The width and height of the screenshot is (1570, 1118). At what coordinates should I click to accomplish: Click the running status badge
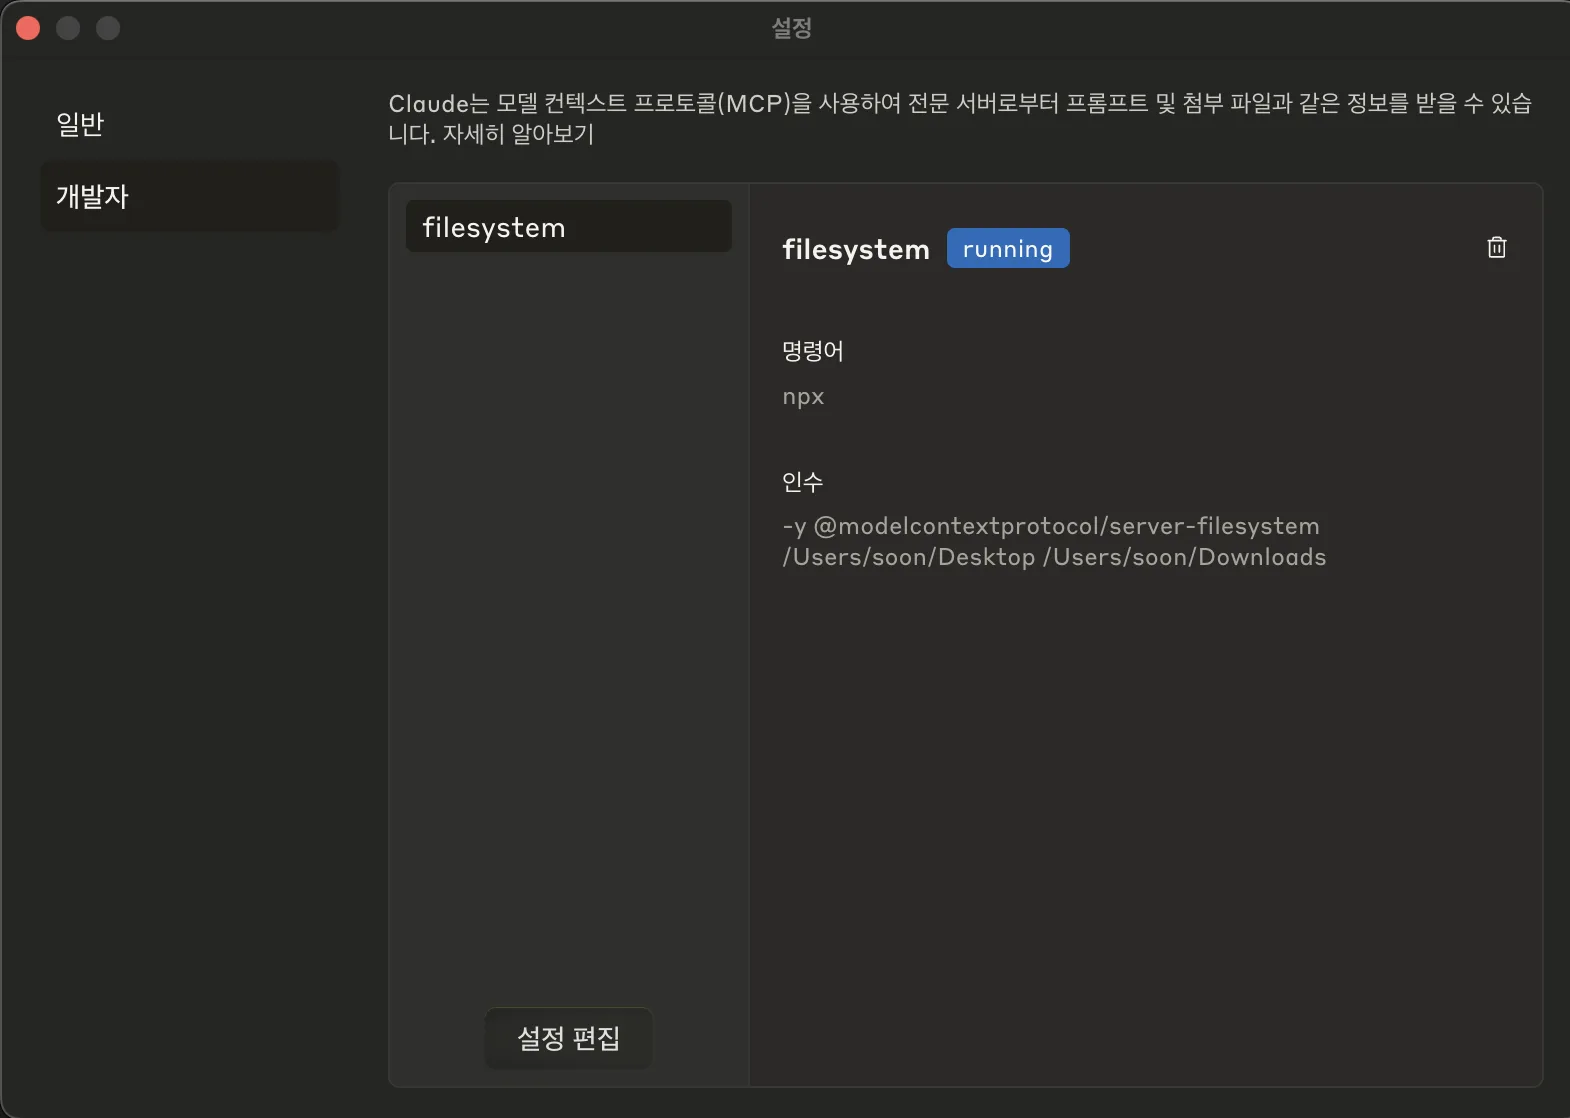click(1008, 249)
